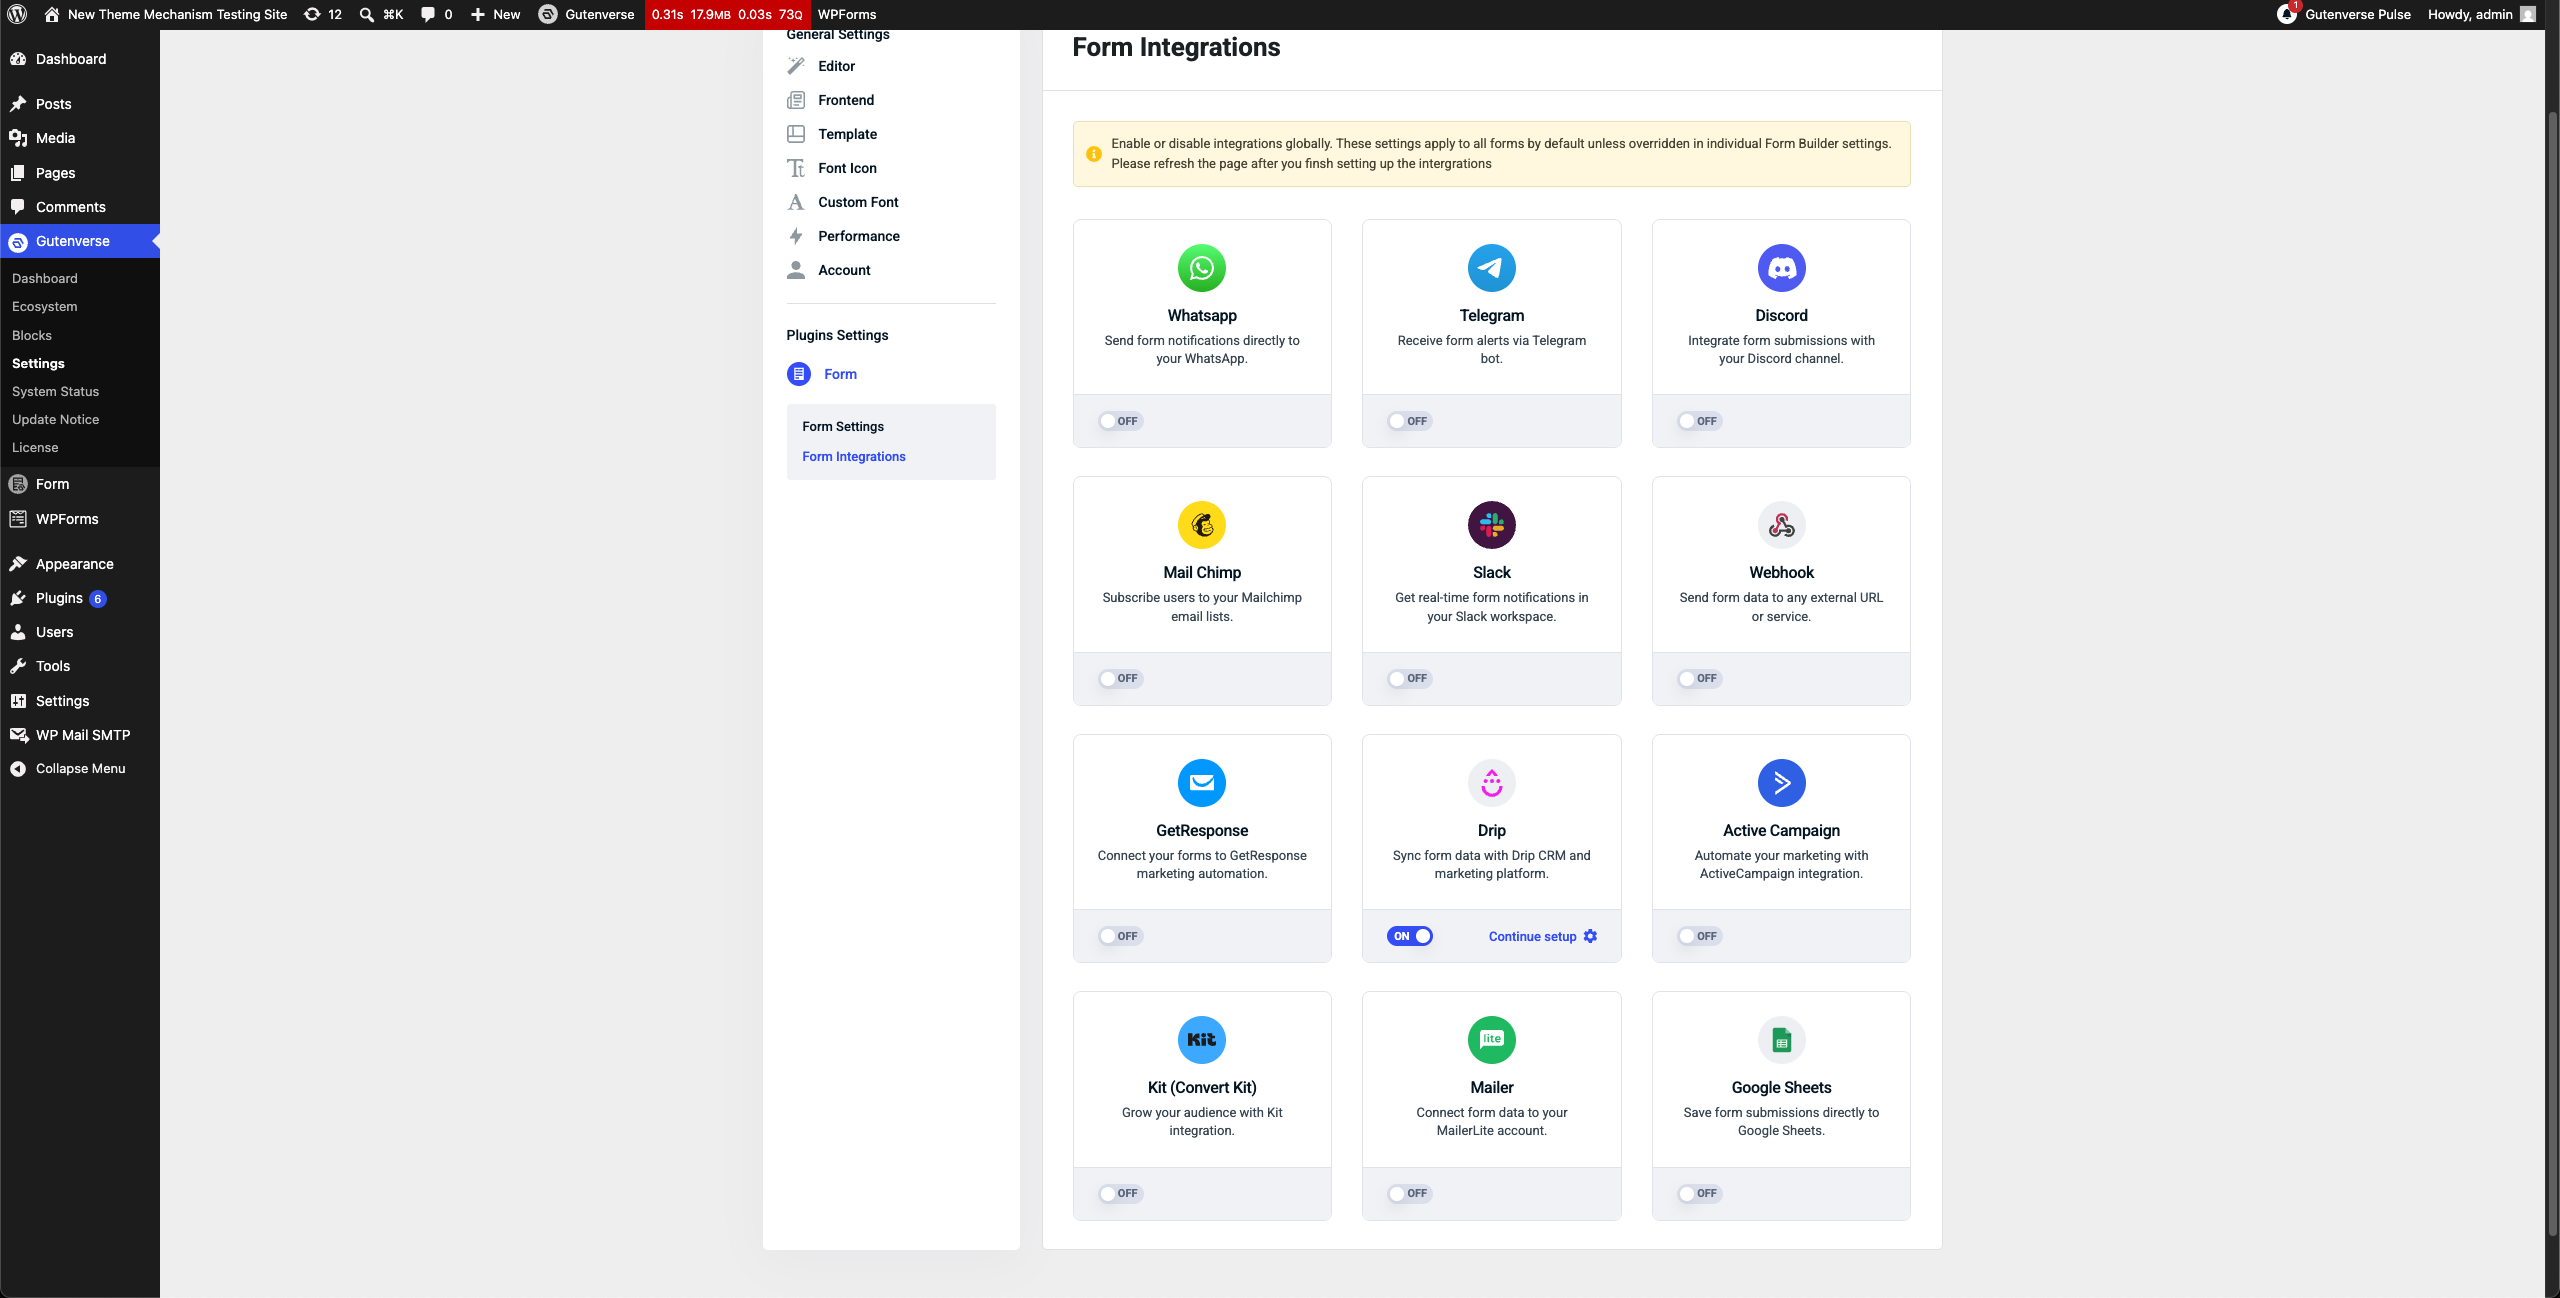Open Tools in the admin sidebar
2560x1298 pixels.
point(80,666)
